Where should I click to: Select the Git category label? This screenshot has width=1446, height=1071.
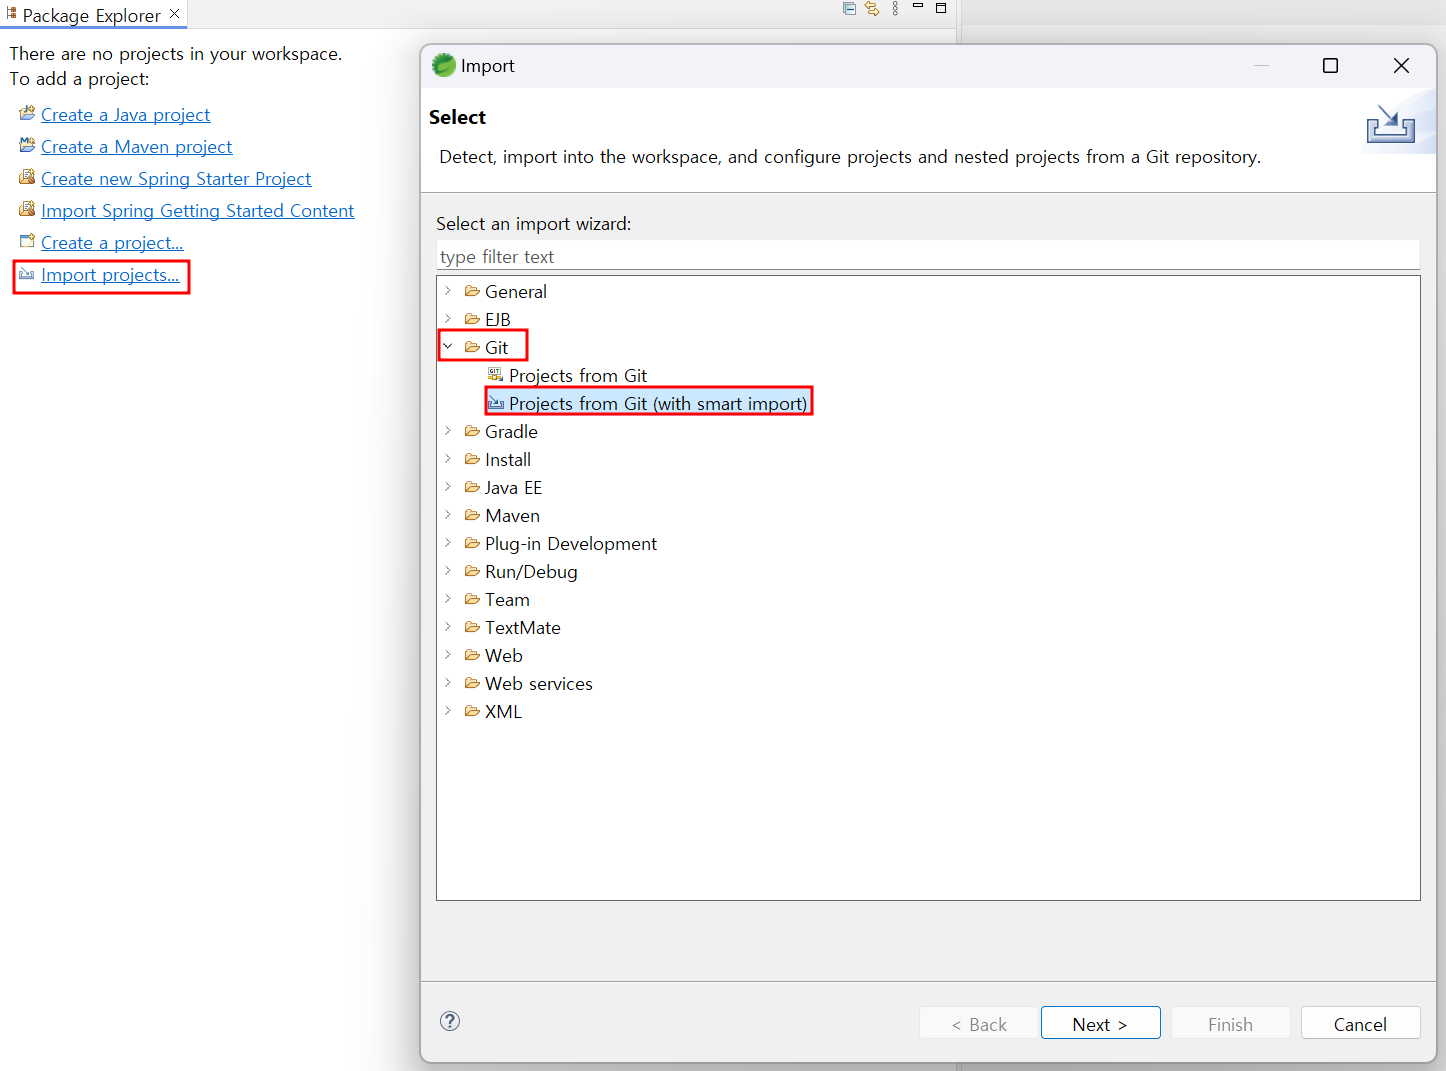(497, 347)
